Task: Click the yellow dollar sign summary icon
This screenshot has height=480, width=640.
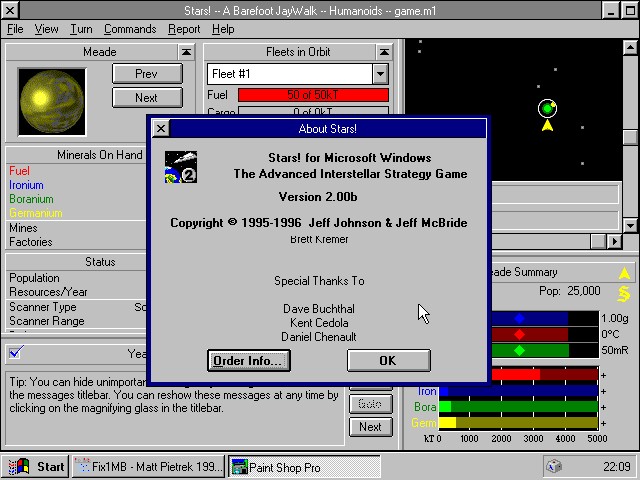Action: (624, 294)
